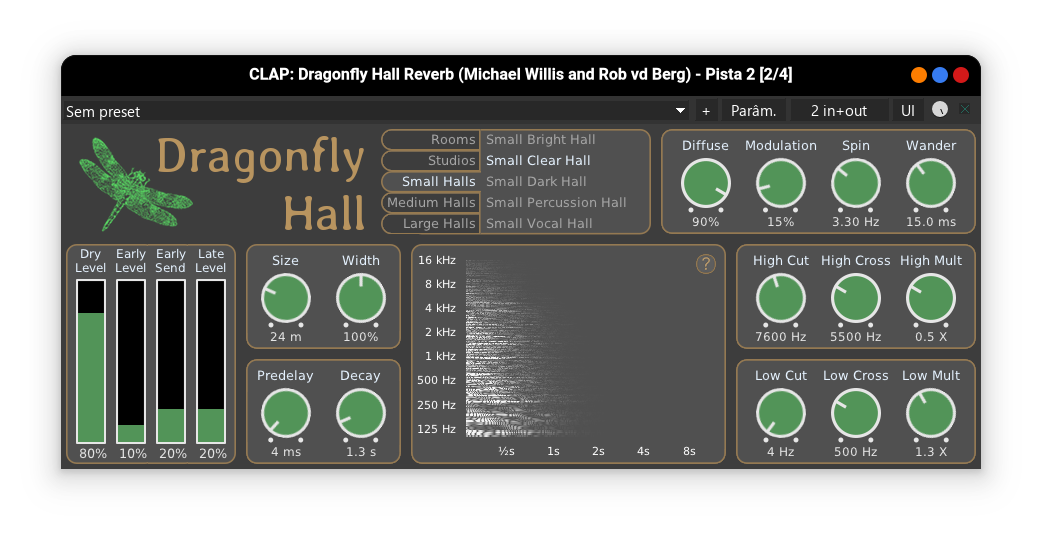The width and height of the screenshot is (1042, 536).
Task: Click the Diffuse knob
Action: tap(705, 183)
